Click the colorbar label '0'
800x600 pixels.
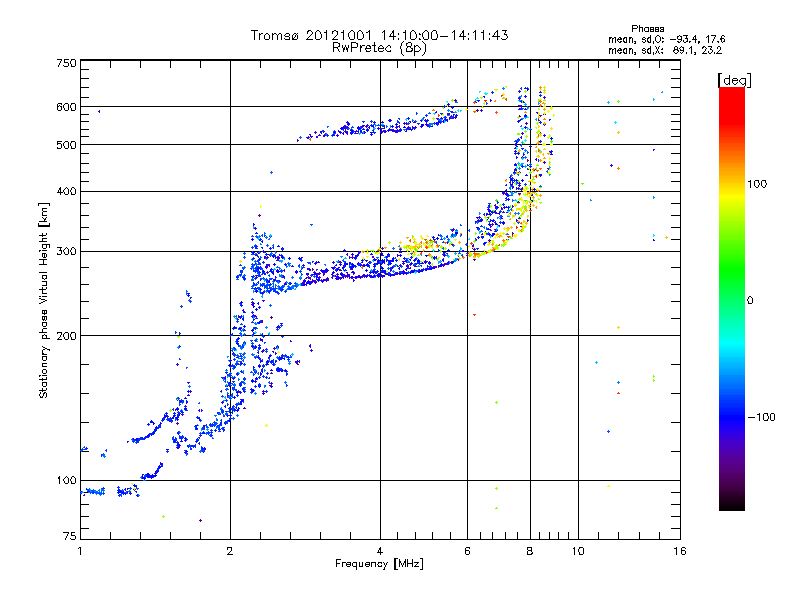[750, 301]
